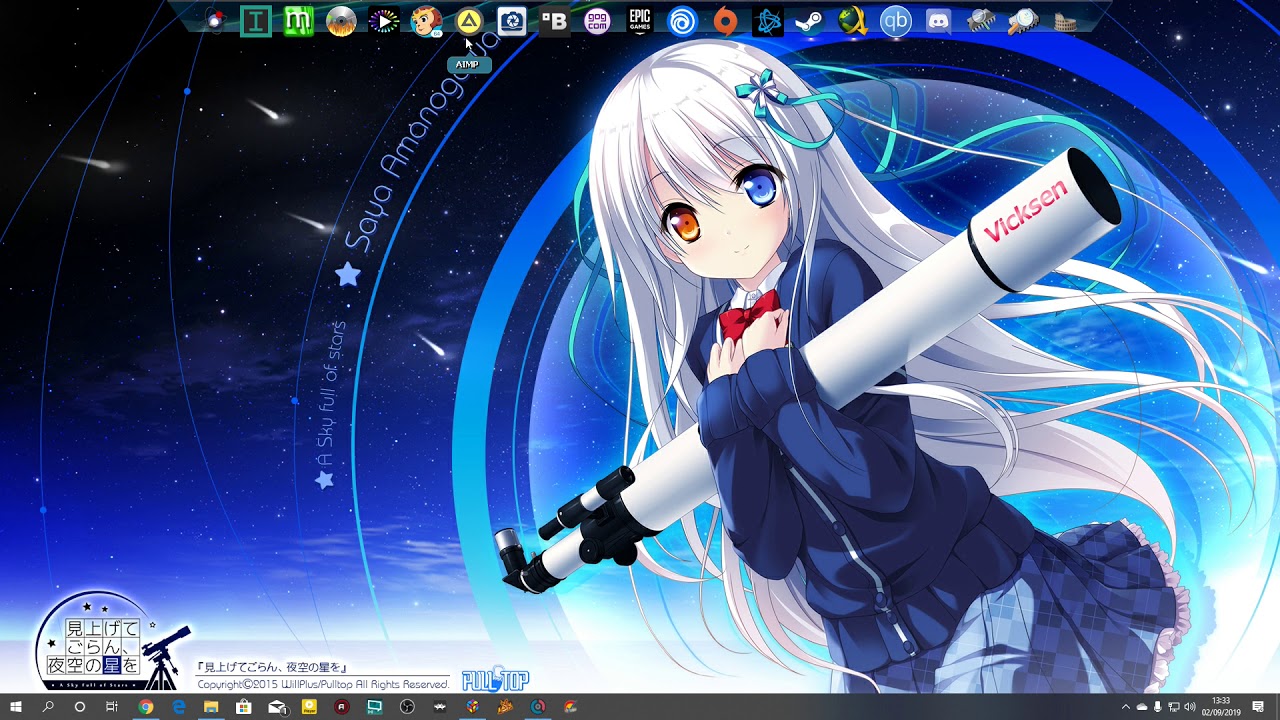Open taskbar search magnifier

(48, 707)
